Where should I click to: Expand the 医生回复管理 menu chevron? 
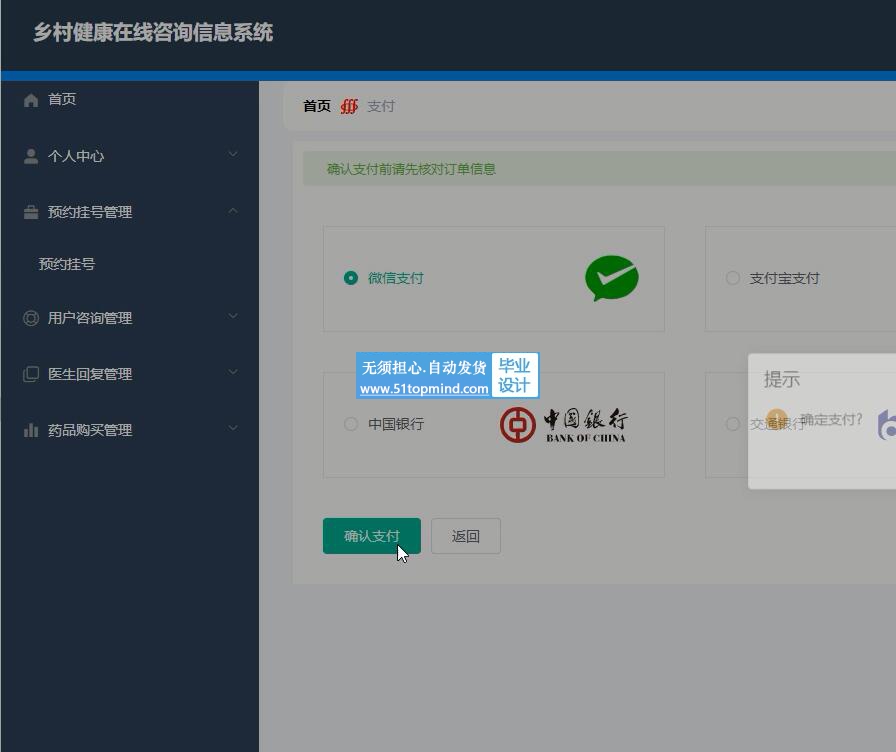coord(233,372)
